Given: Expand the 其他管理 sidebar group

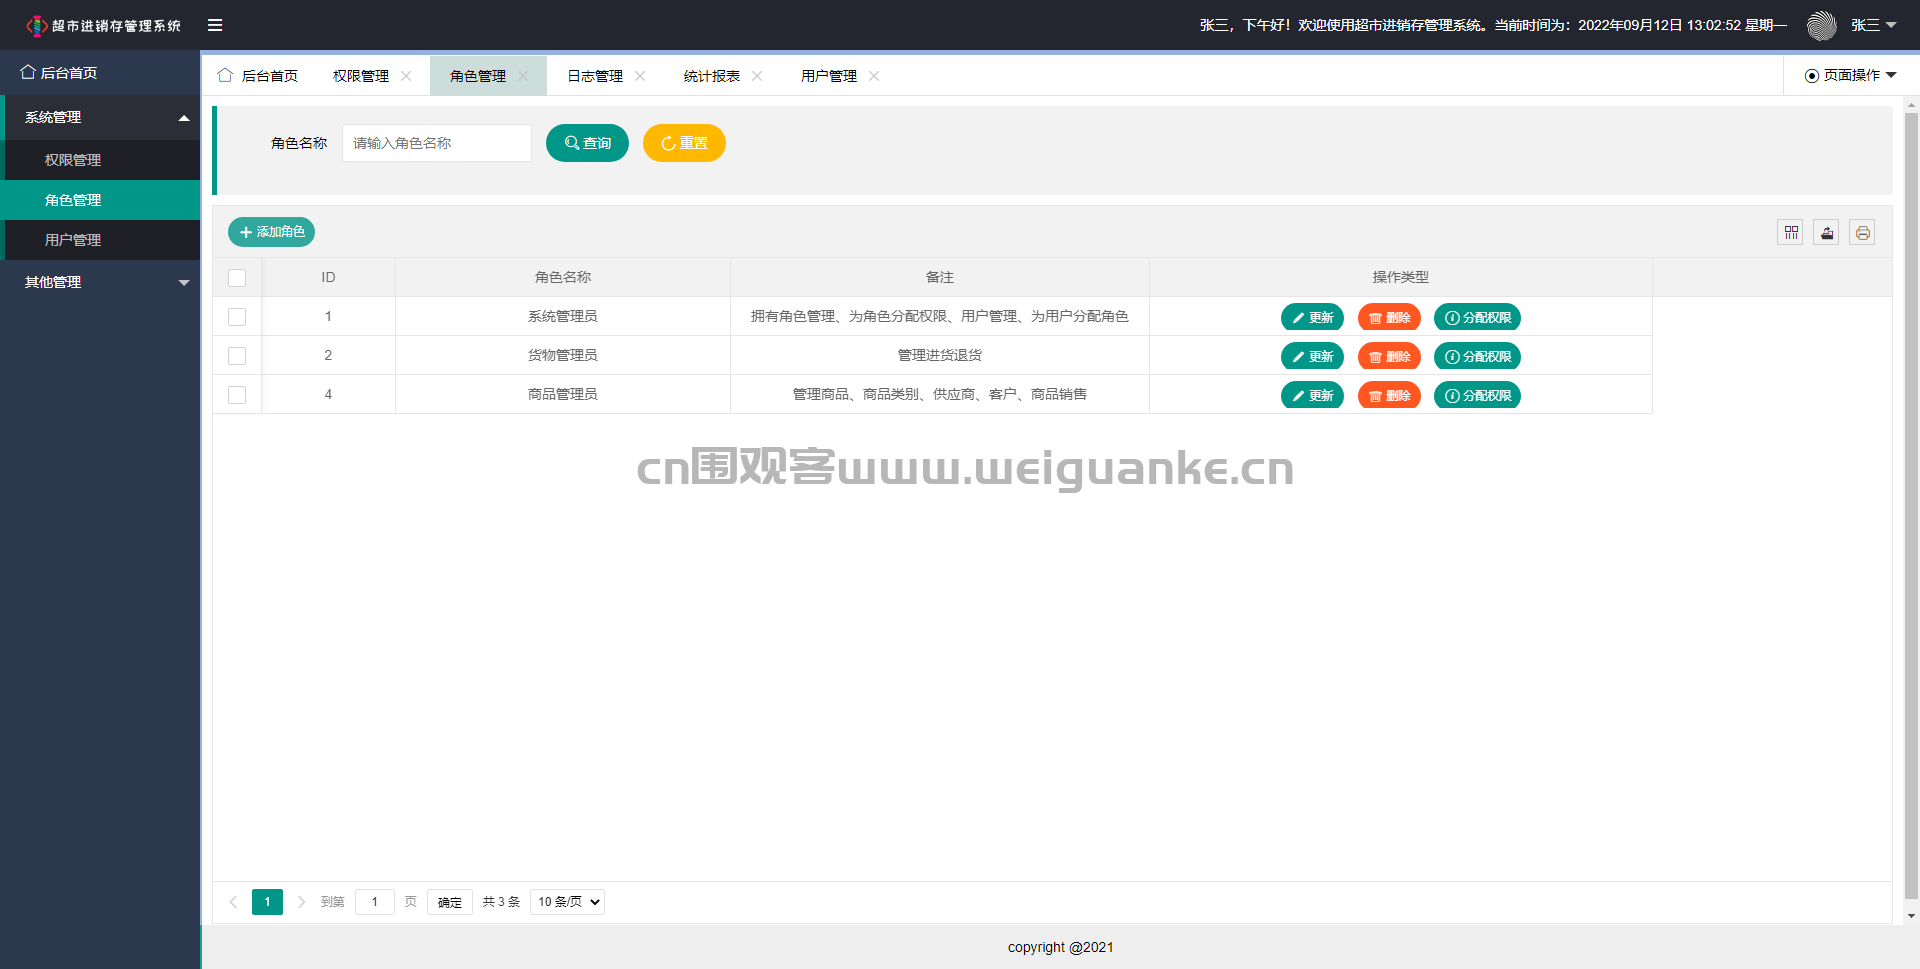Looking at the screenshot, I should pyautogui.click(x=100, y=282).
